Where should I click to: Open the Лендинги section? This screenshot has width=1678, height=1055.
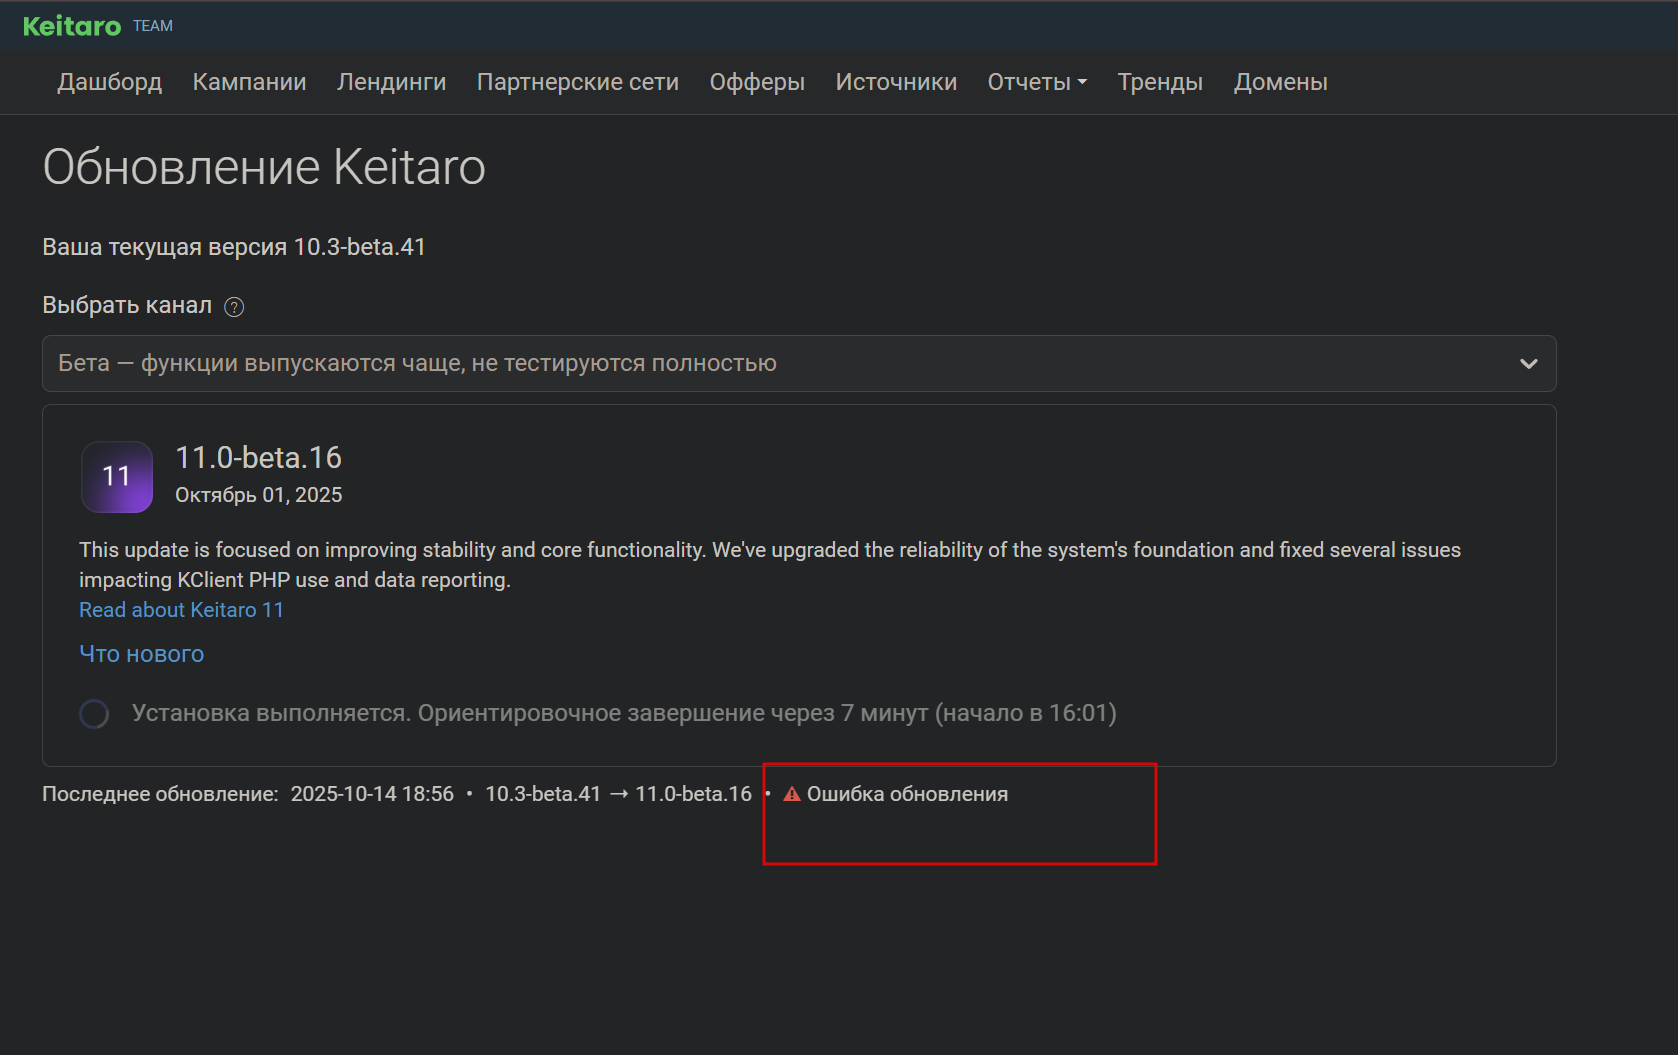pyautogui.click(x=391, y=82)
